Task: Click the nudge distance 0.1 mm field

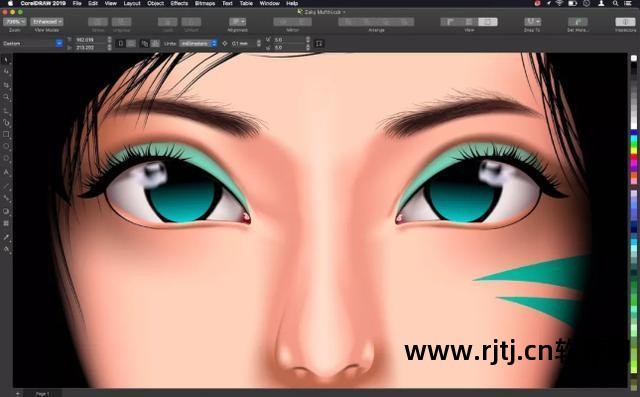Action: pos(242,43)
